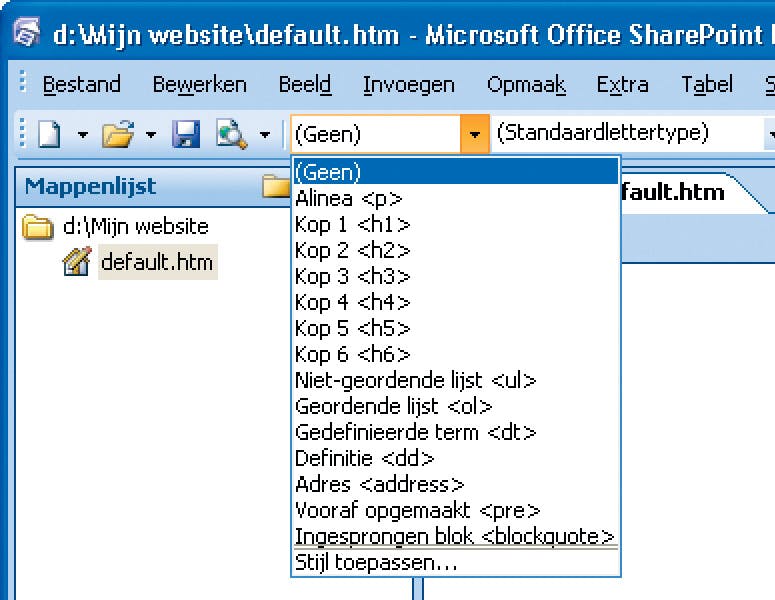Choose Kop 1 <h1> style
Image resolution: width=775 pixels, height=600 pixels.
tap(352, 224)
